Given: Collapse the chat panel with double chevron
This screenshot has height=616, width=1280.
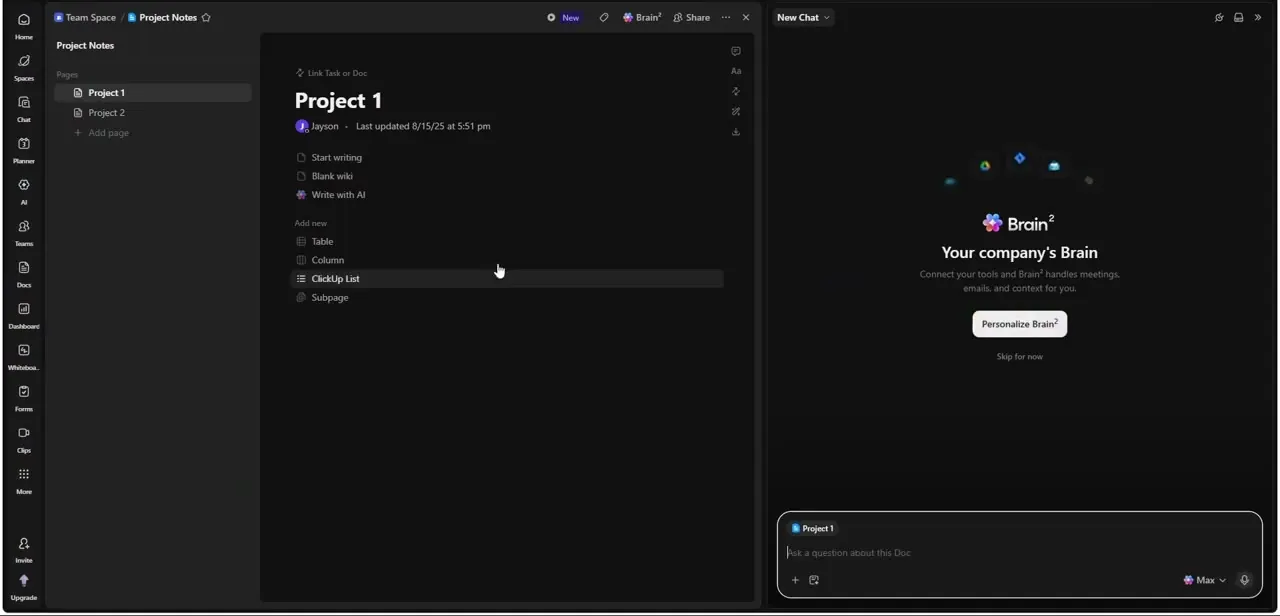Looking at the screenshot, I should click(x=1258, y=17).
